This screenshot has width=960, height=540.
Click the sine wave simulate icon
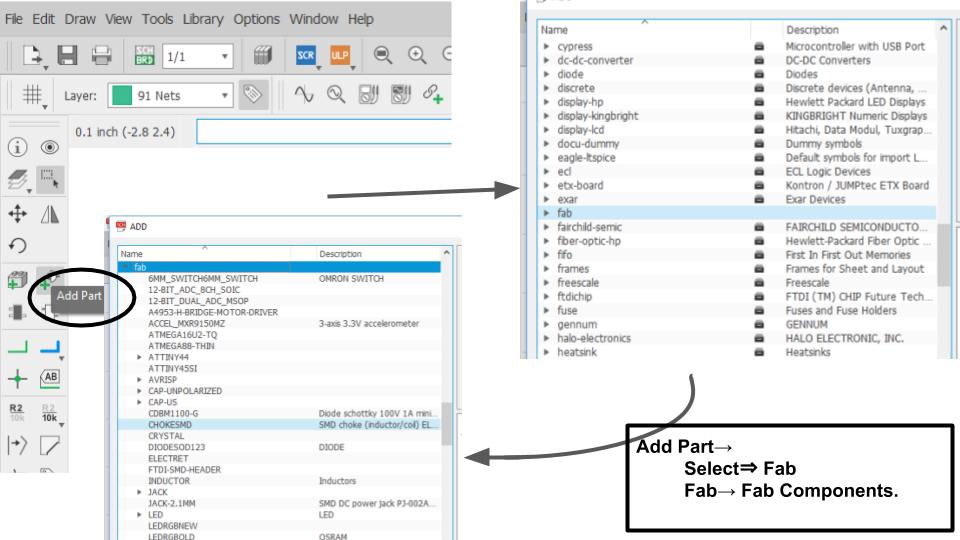point(304,94)
